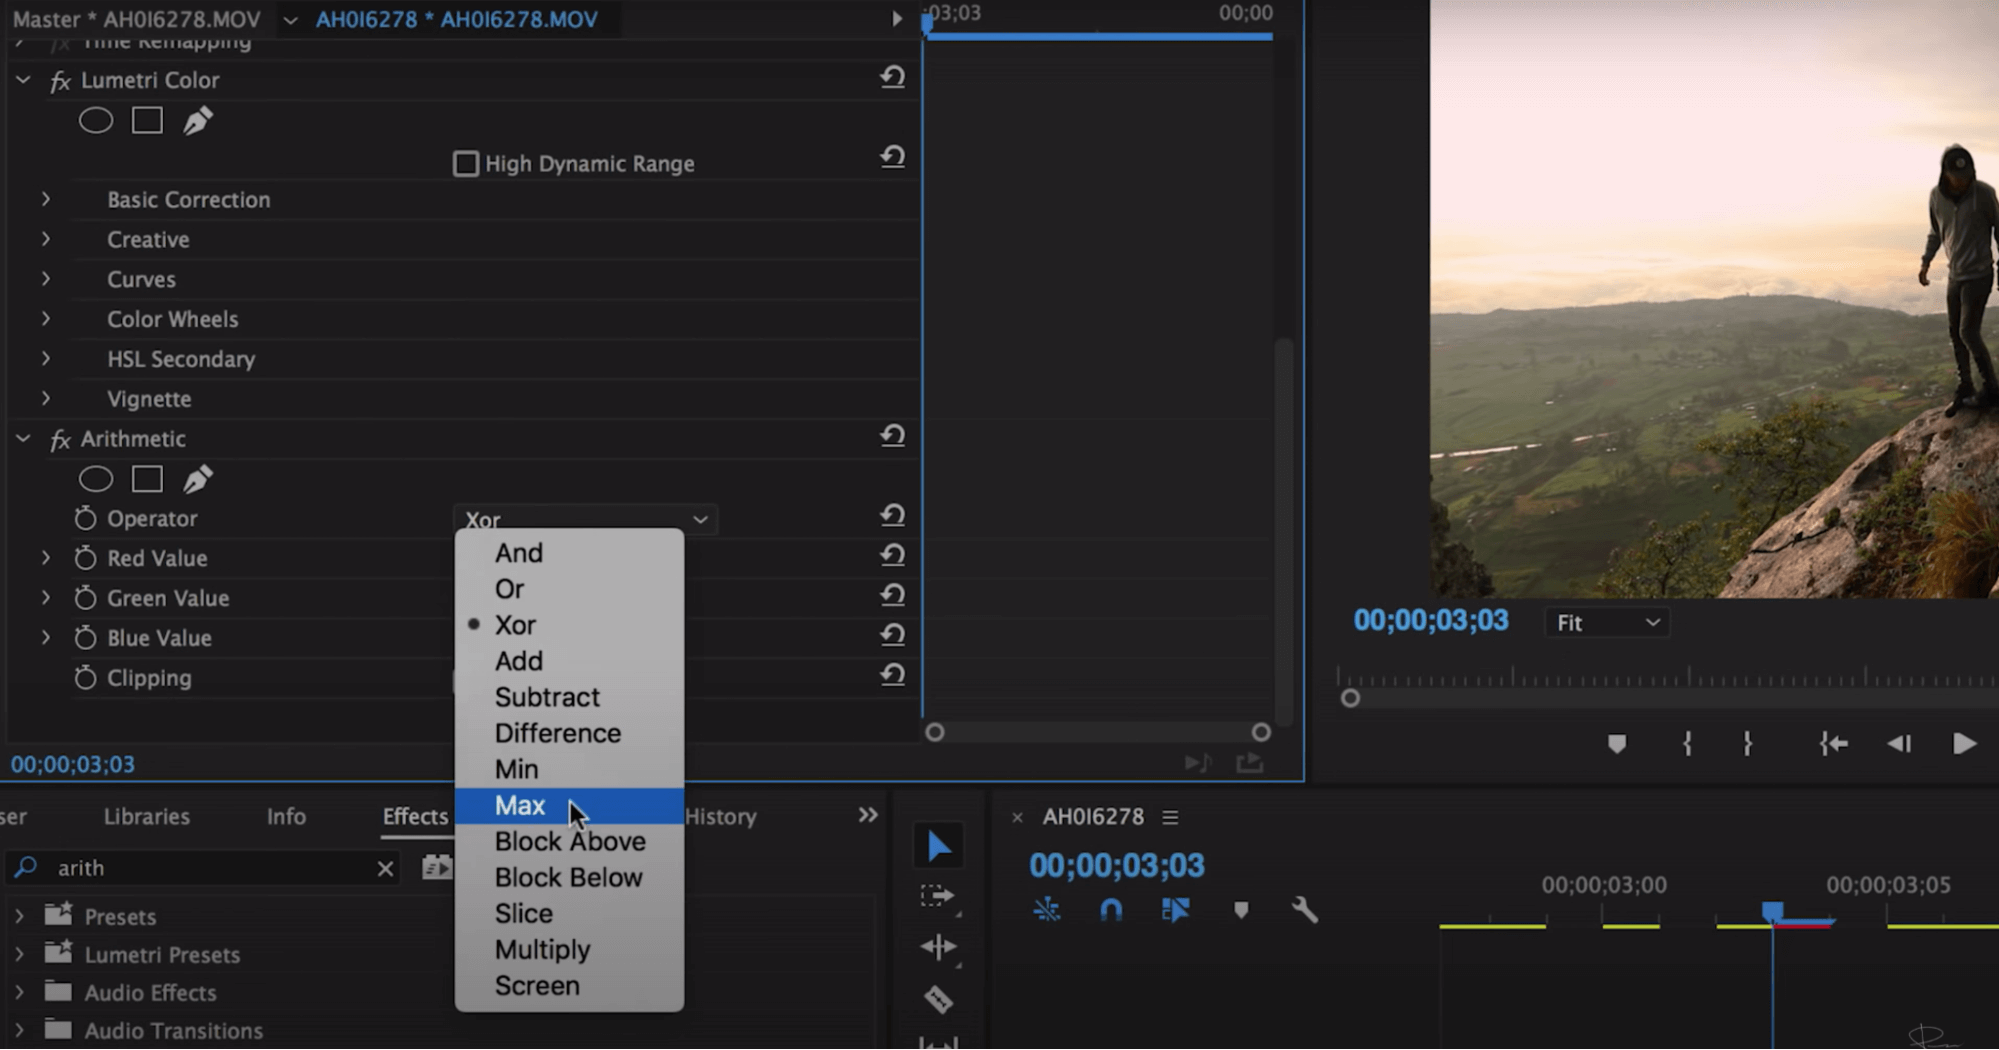The image size is (1999, 1050).
Task: Play the Program monitor video
Action: pyautogui.click(x=1964, y=744)
